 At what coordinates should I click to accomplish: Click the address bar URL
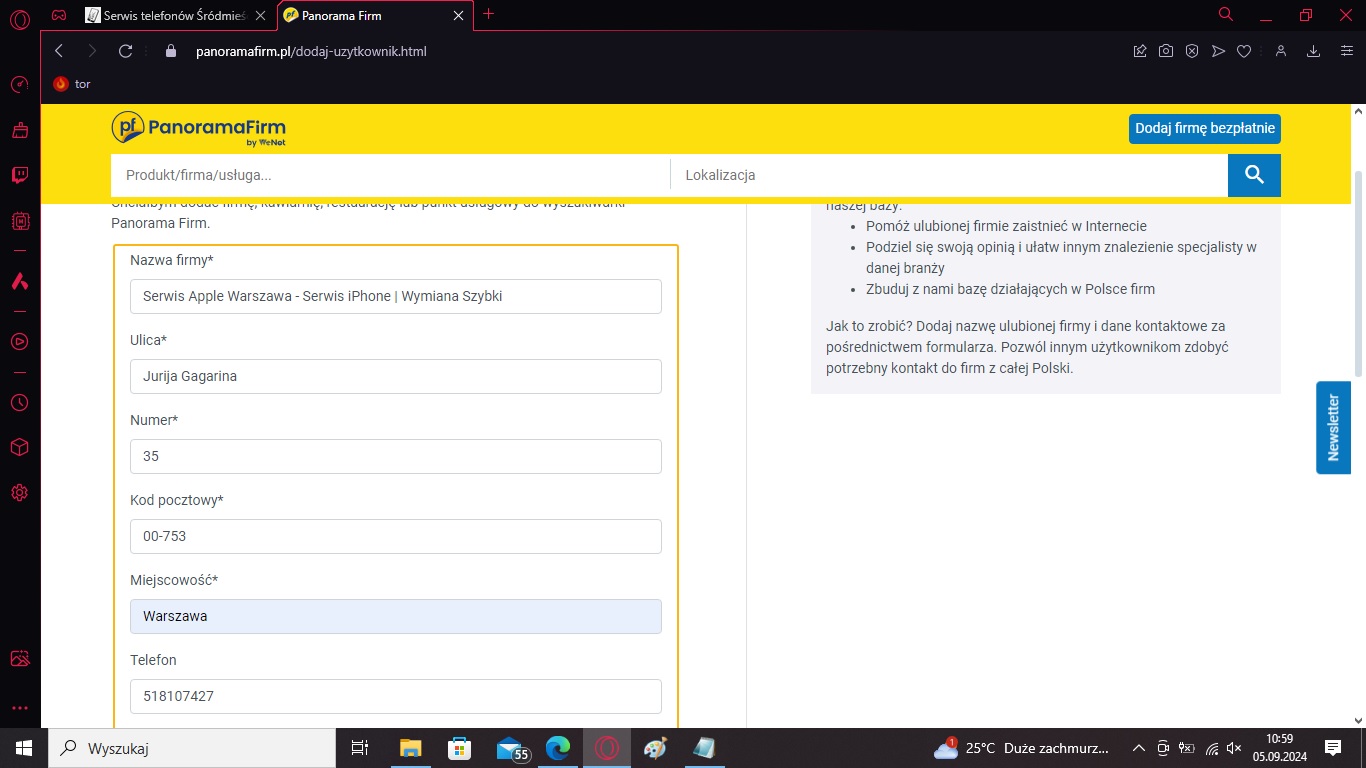pos(311,51)
